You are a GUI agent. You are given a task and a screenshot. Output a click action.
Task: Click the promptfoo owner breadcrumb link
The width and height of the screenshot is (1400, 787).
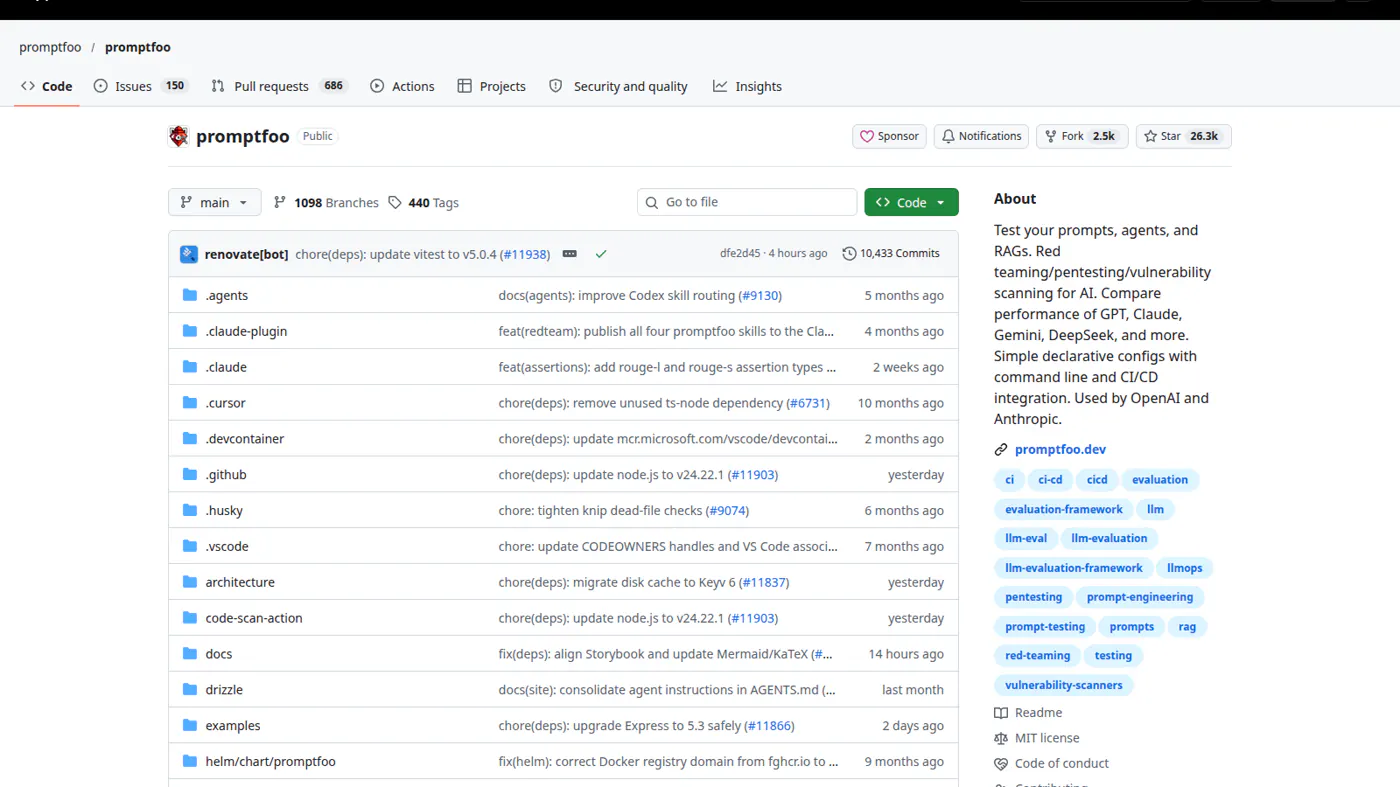point(50,47)
